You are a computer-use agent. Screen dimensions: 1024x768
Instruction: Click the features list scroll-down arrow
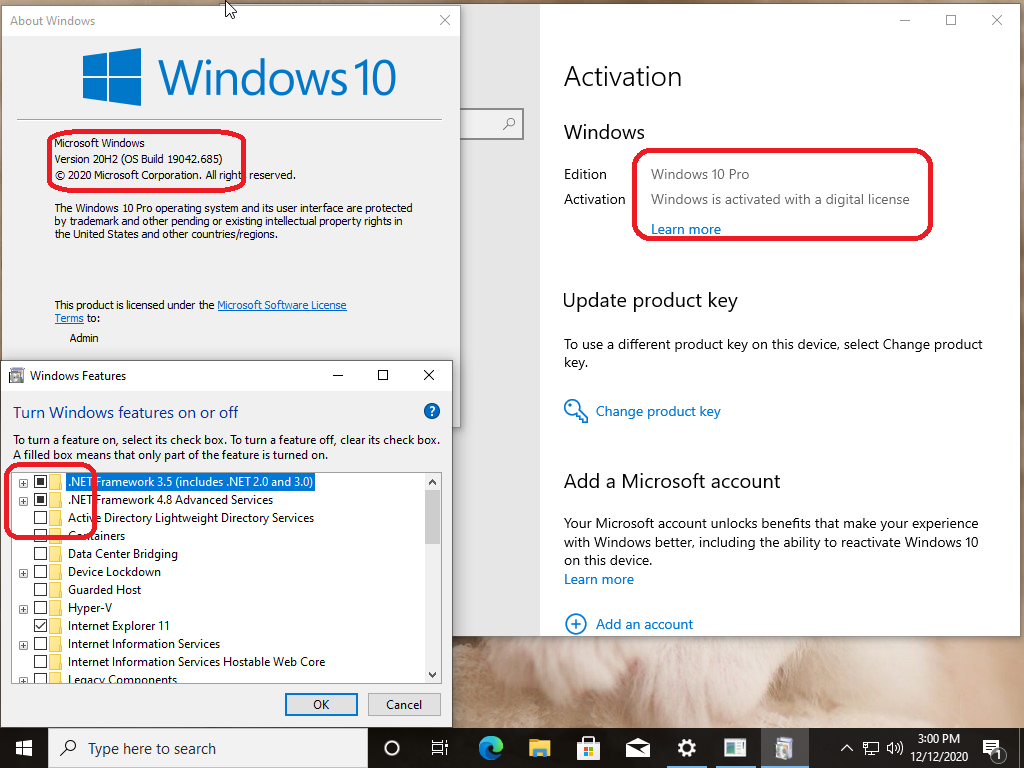click(x=432, y=675)
